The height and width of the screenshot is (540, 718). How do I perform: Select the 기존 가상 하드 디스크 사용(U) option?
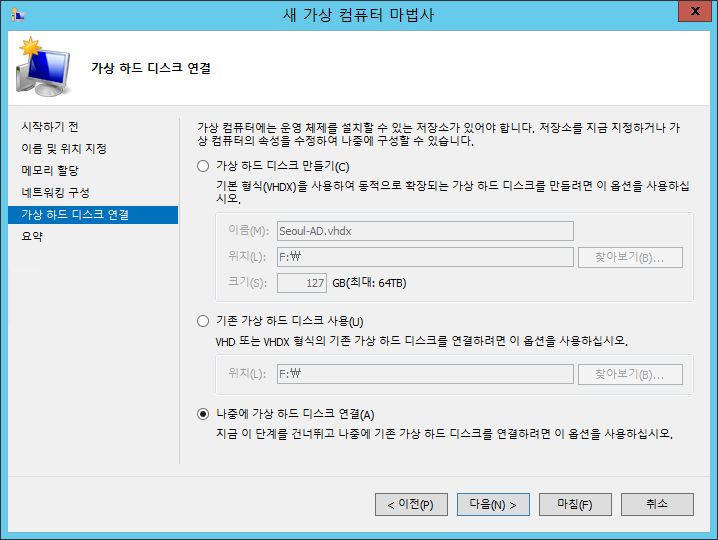click(x=203, y=321)
